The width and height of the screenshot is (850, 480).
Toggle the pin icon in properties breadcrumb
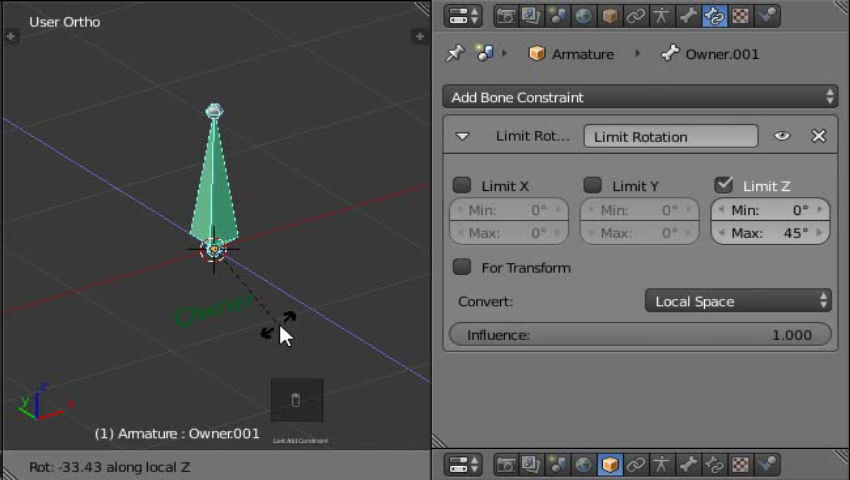click(x=455, y=53)
